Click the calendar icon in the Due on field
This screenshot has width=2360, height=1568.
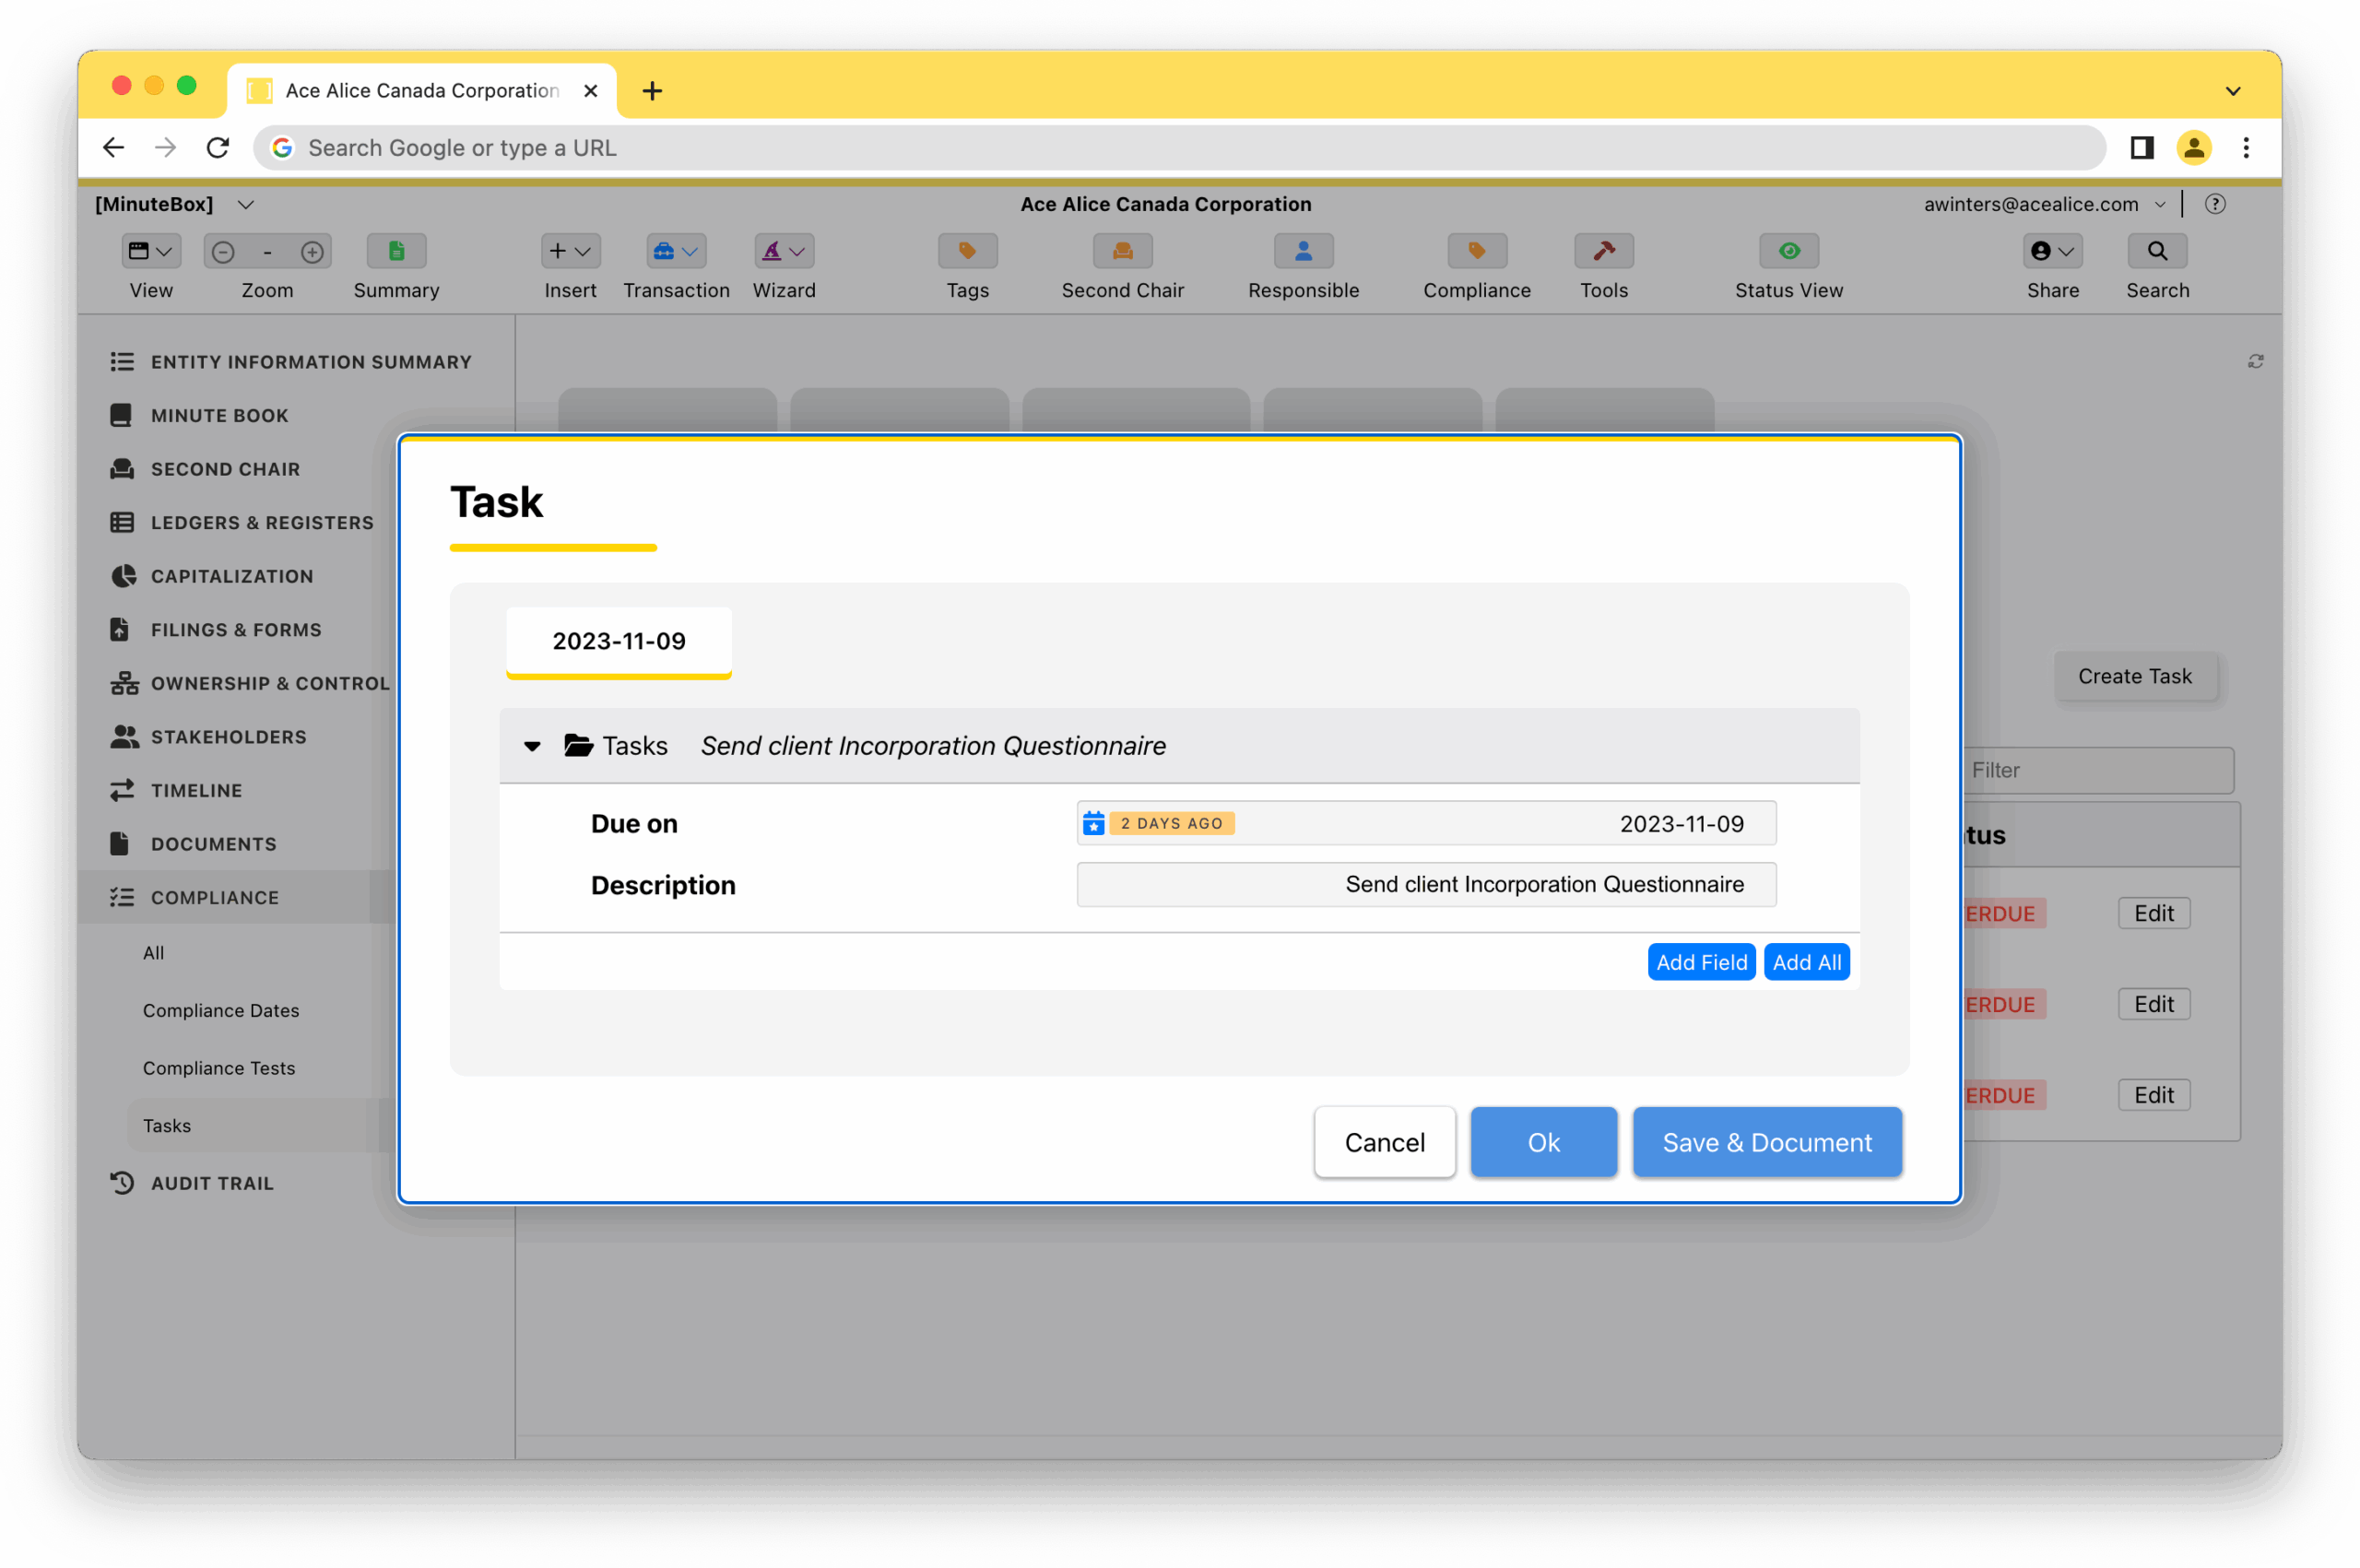(1093, 823)
